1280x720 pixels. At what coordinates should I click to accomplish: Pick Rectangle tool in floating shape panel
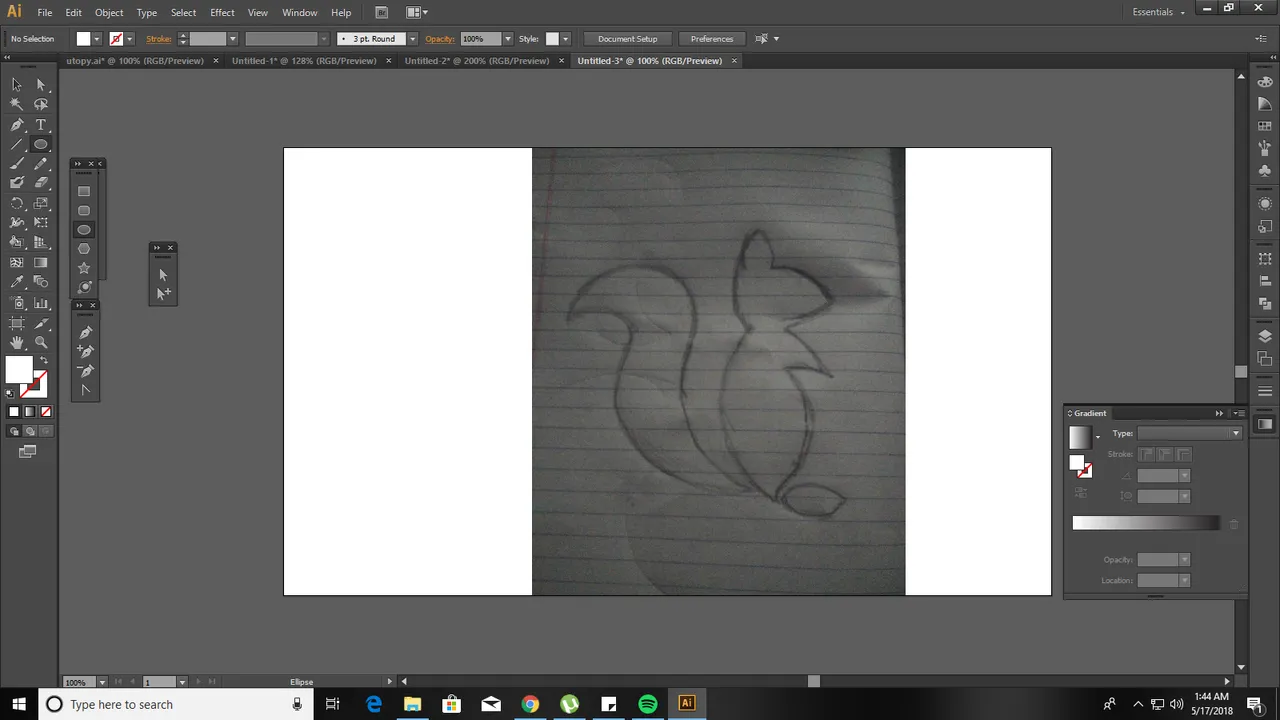[84, 191]
